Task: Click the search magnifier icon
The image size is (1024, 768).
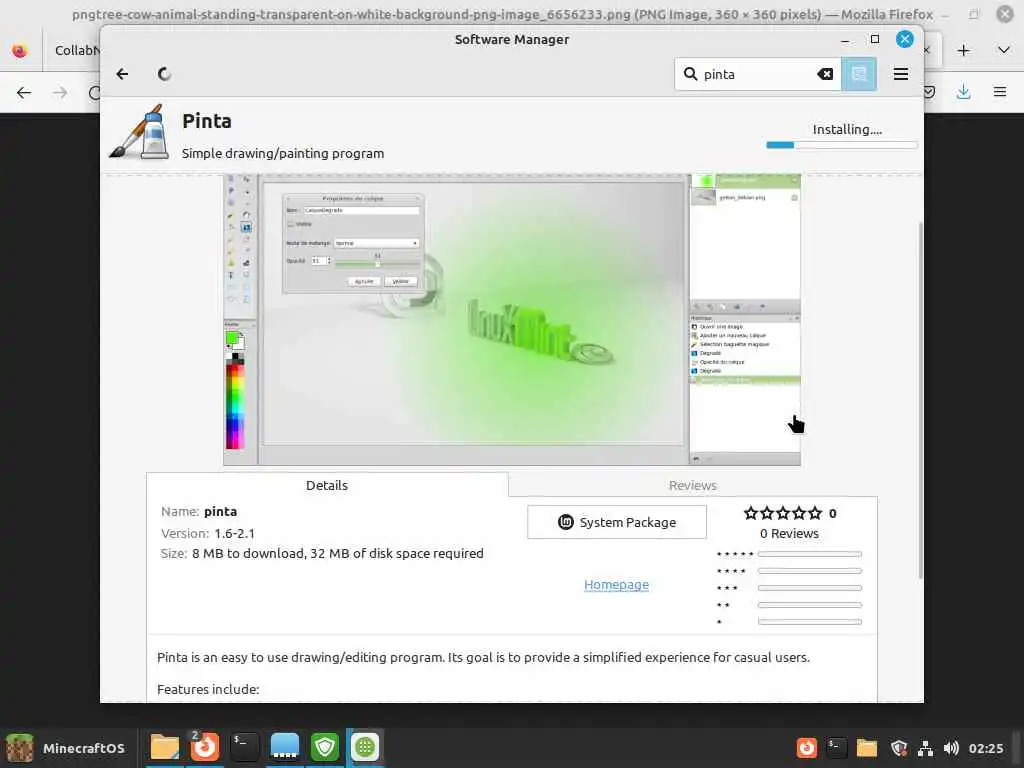Action: click(x=690, y=74)
